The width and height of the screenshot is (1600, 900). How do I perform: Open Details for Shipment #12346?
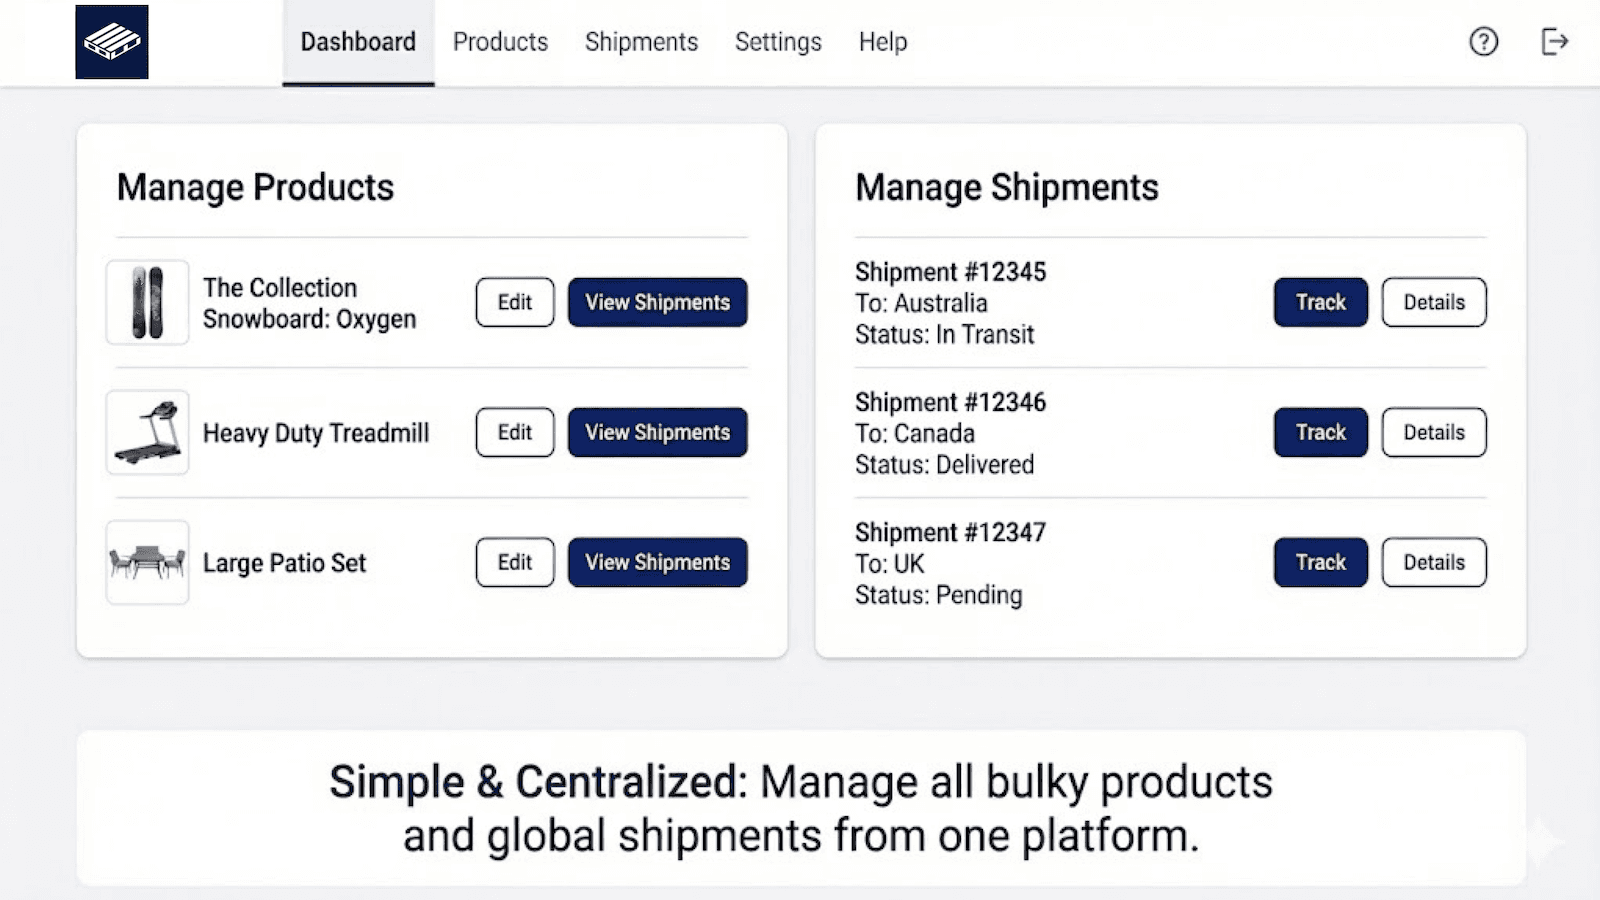1434,432
